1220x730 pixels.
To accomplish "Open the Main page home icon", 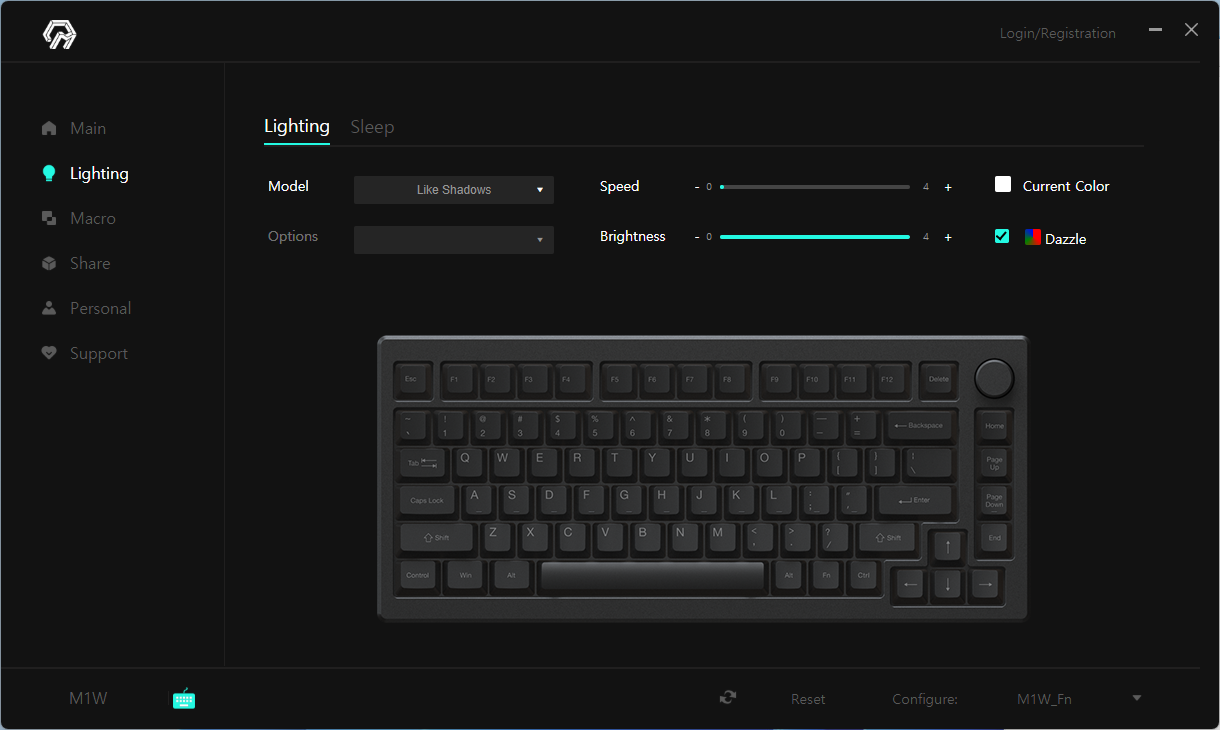I will (49, 128).
